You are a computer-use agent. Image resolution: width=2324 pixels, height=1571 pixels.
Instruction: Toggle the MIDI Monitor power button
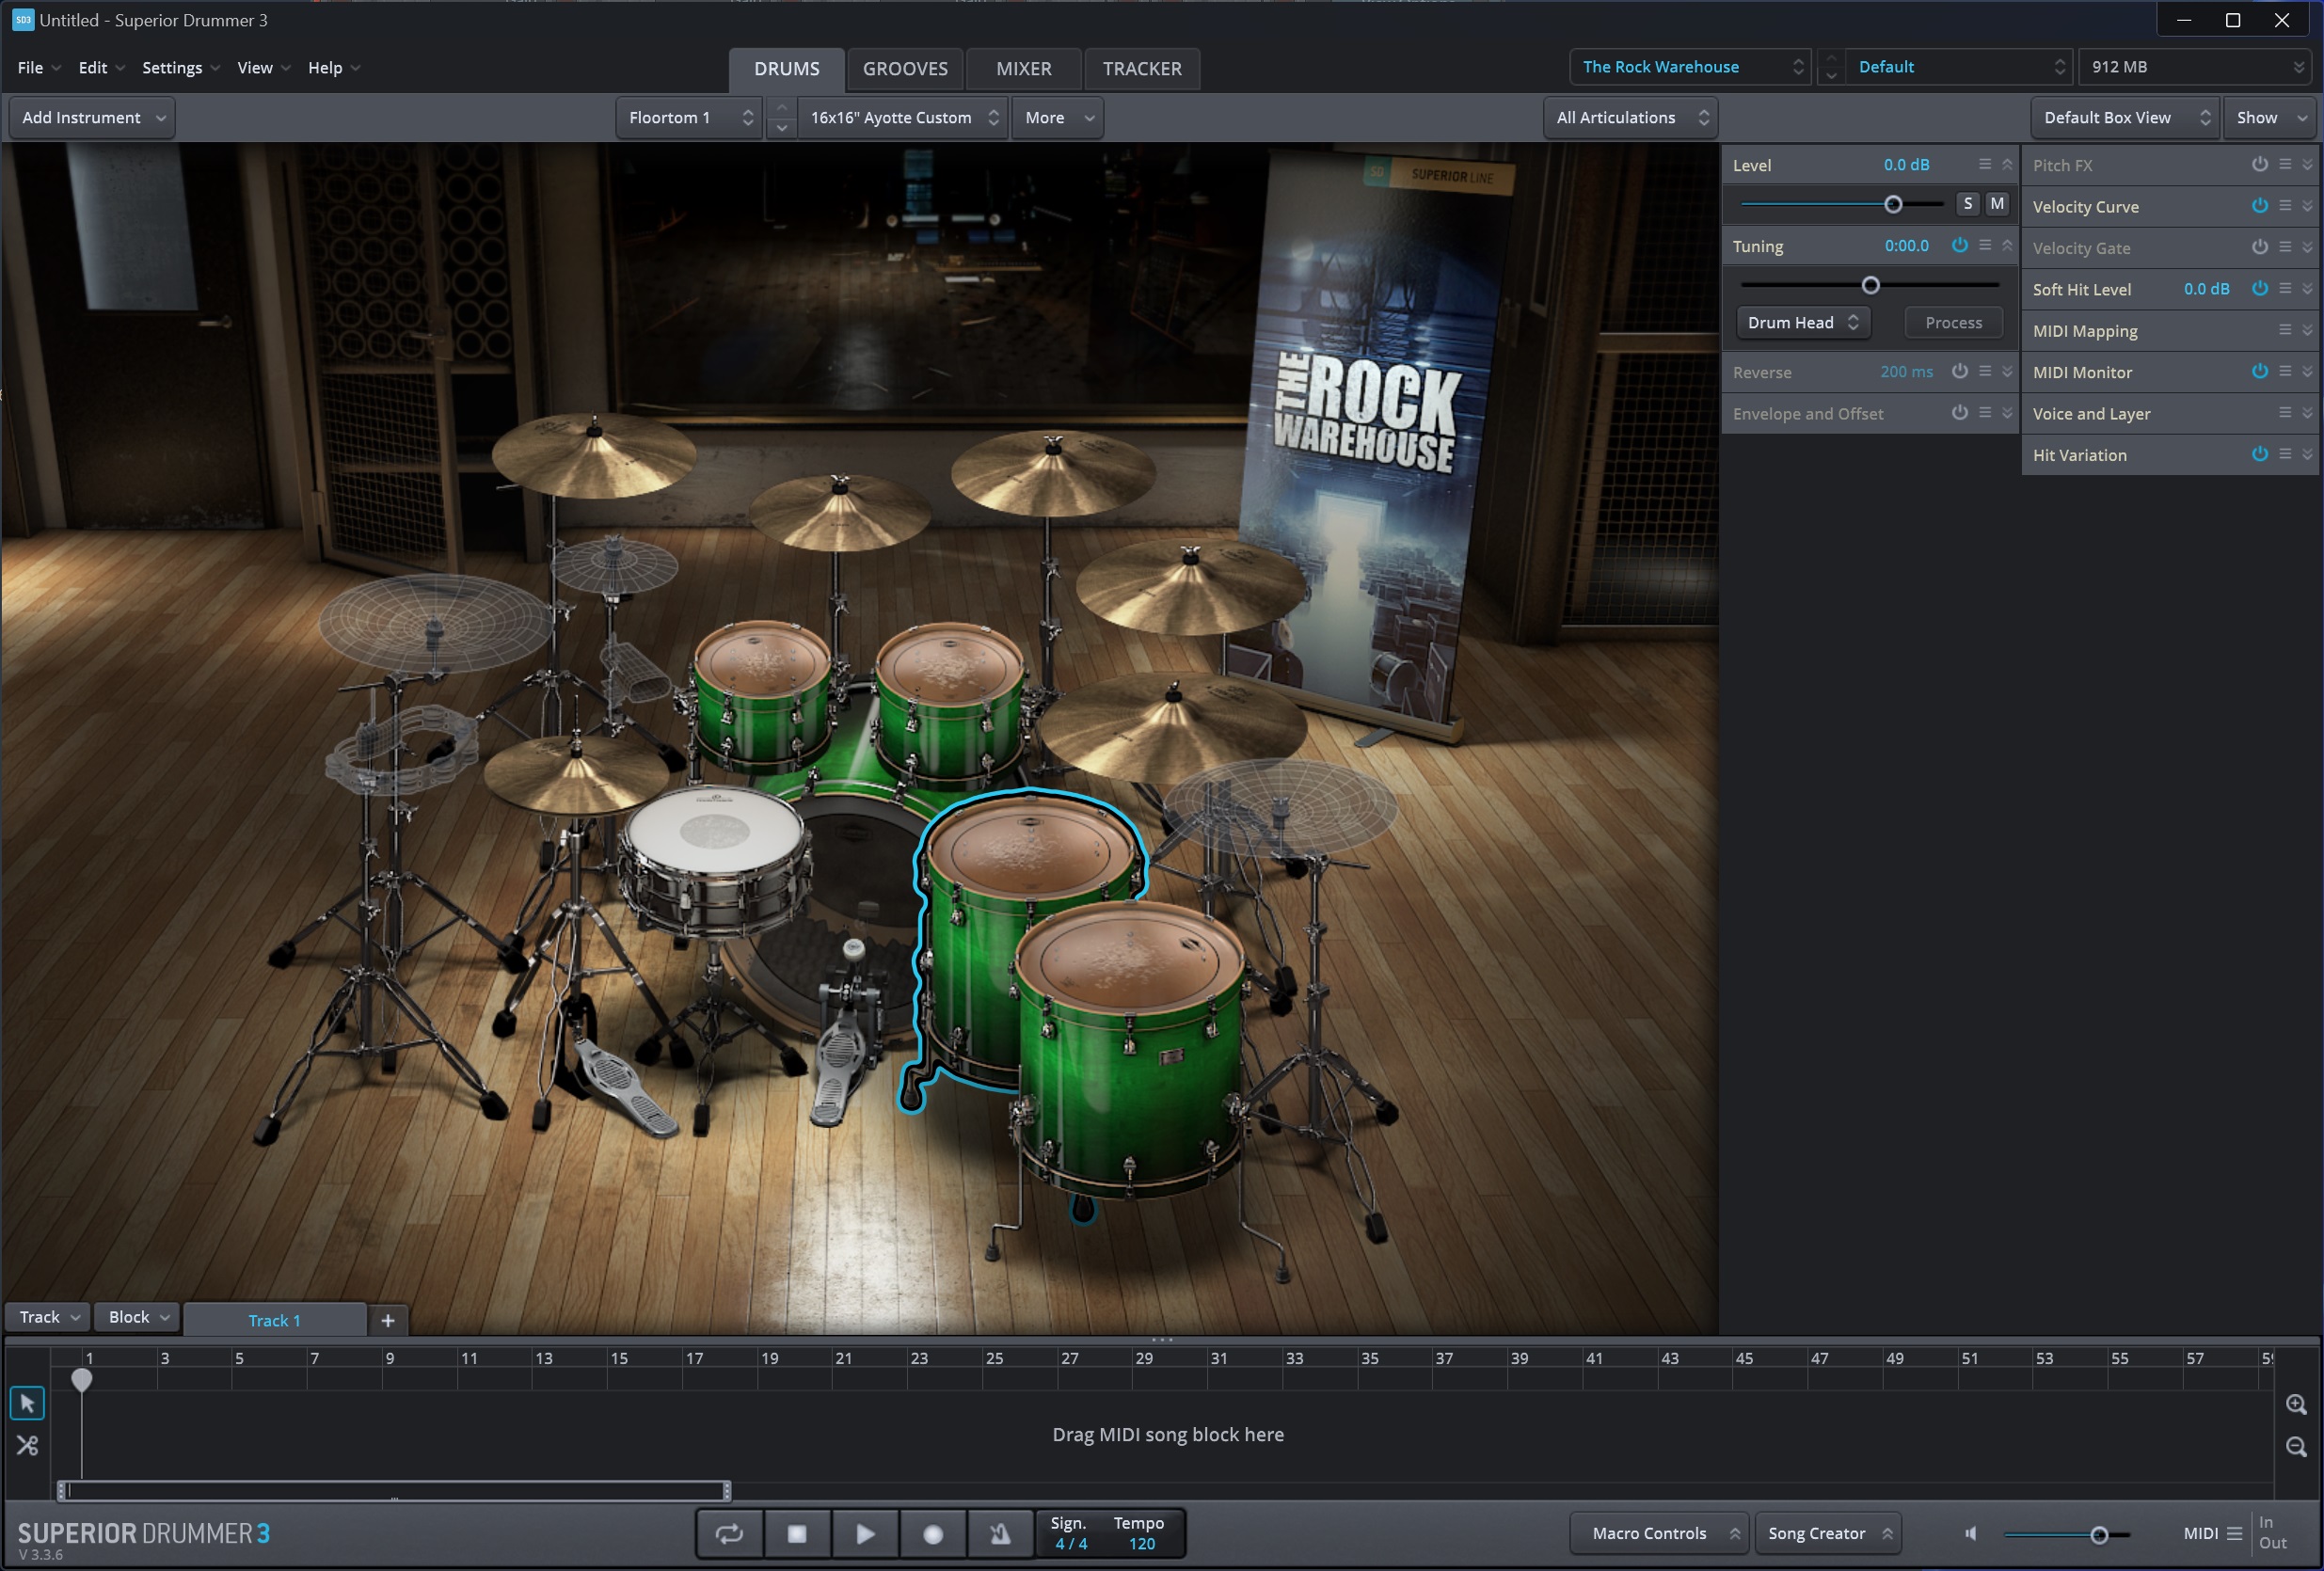(2260, 371)
